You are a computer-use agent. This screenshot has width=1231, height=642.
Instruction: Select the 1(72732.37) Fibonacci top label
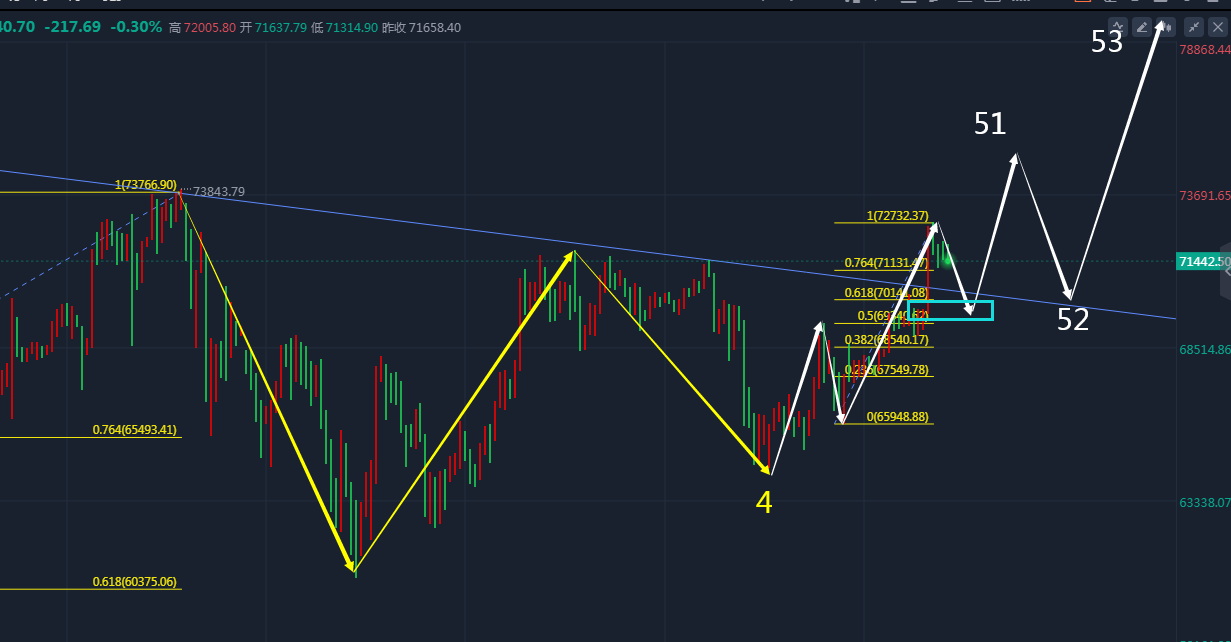[897, 215]
